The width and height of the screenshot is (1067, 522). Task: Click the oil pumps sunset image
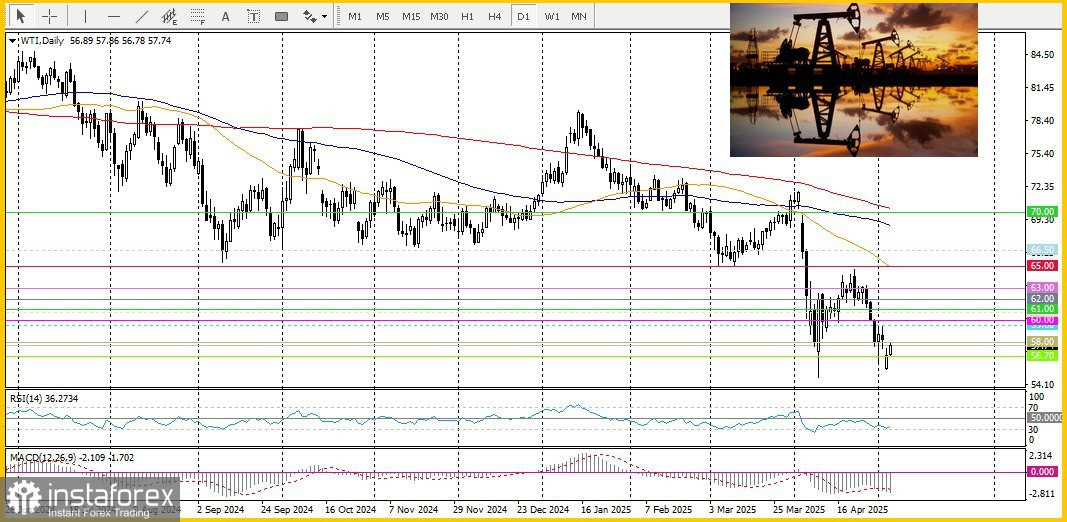853,80
